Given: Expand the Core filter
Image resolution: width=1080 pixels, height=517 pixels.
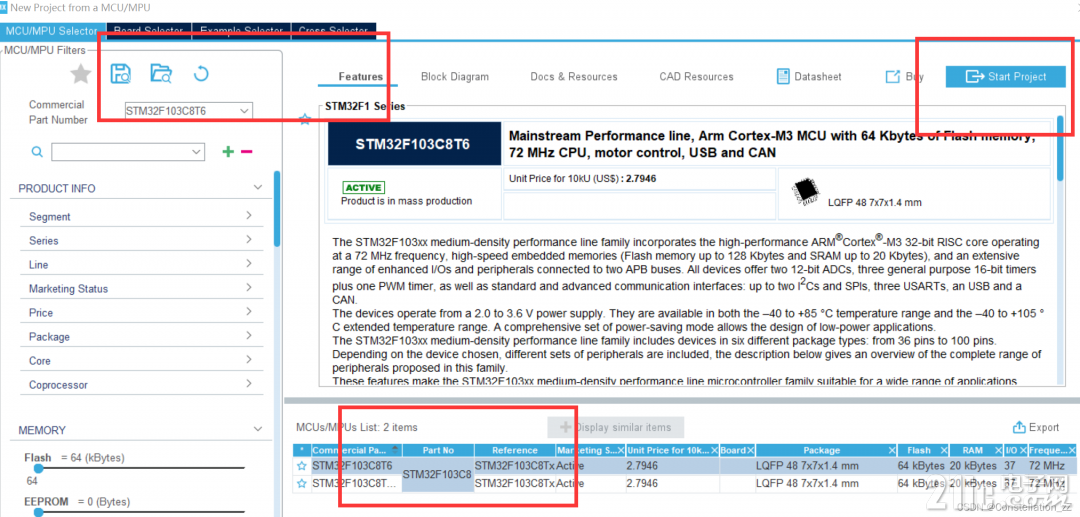Looking at the screenshot, I should tap(249, 361).
